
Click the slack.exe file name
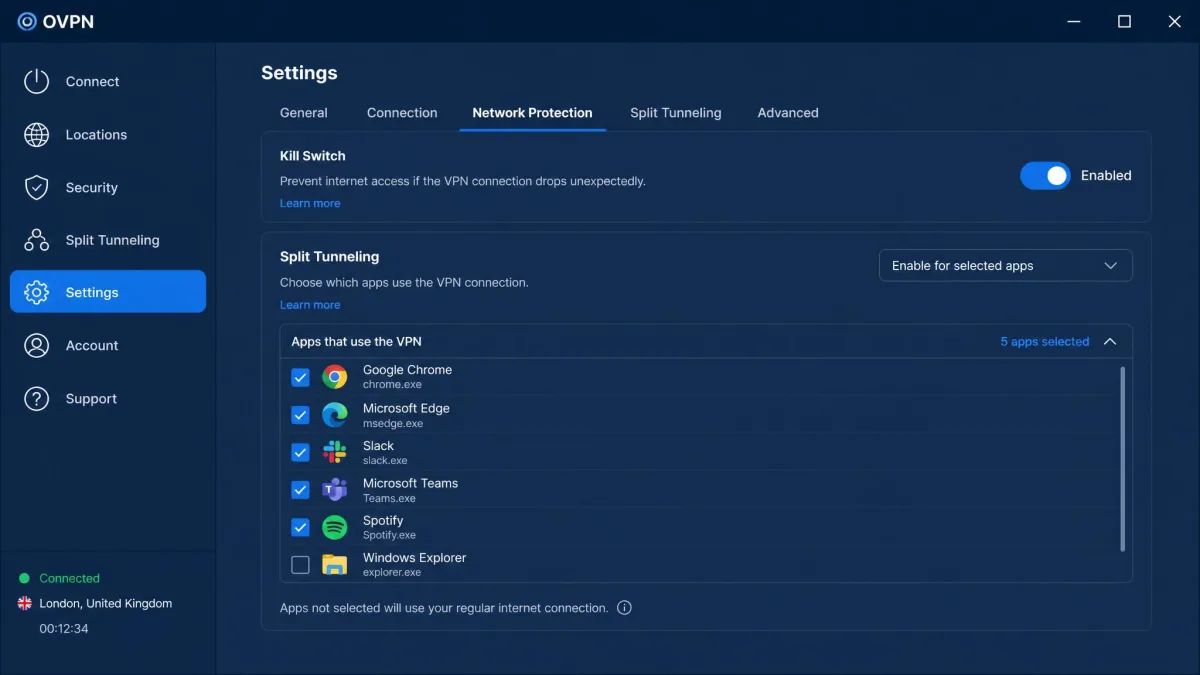385,461
